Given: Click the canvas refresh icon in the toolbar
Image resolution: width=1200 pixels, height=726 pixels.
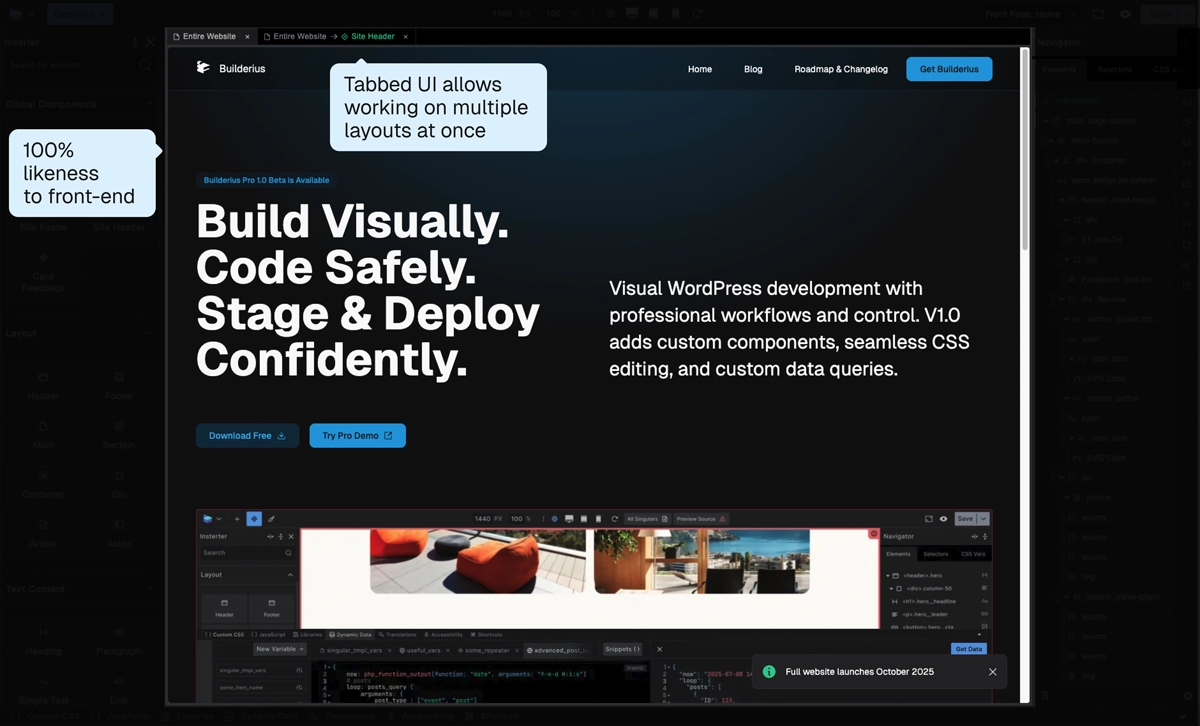Looking at the screenshot, I should (x=697, y=13).
